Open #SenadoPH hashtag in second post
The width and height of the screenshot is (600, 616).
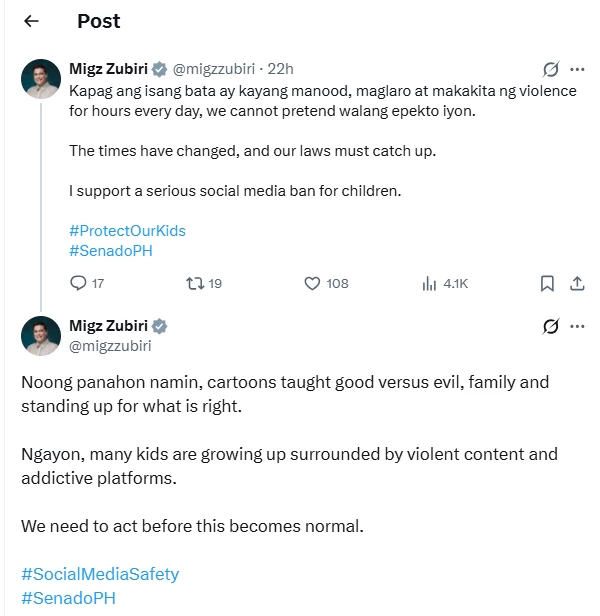68,598
